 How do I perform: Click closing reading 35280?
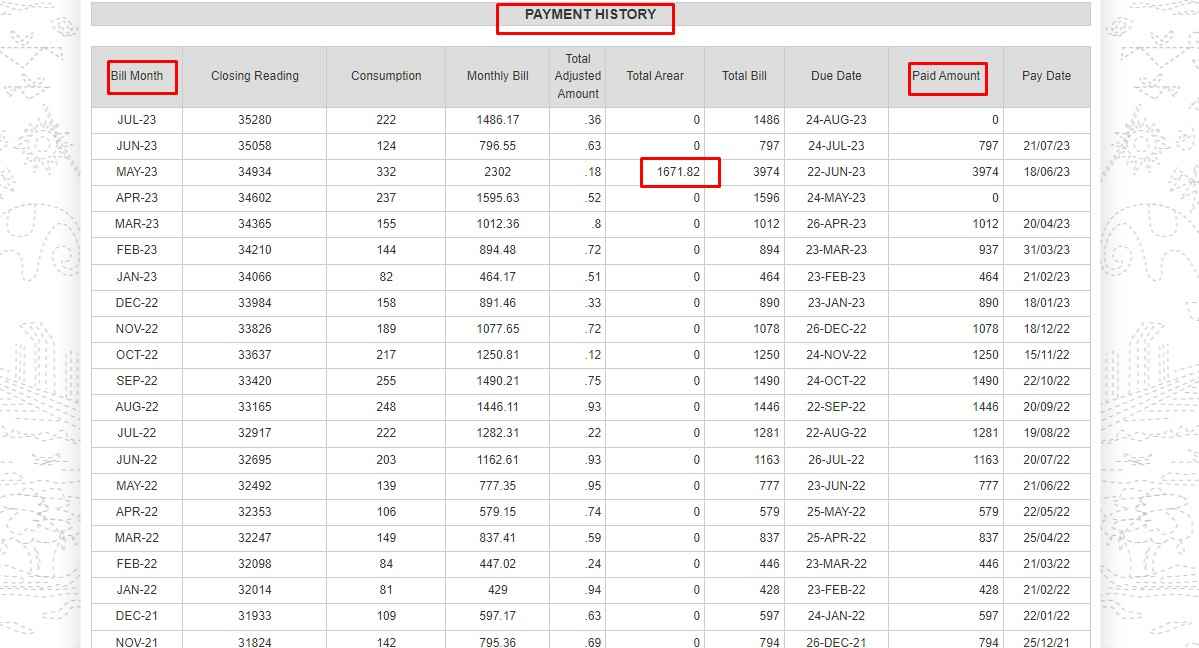point(254,120)
